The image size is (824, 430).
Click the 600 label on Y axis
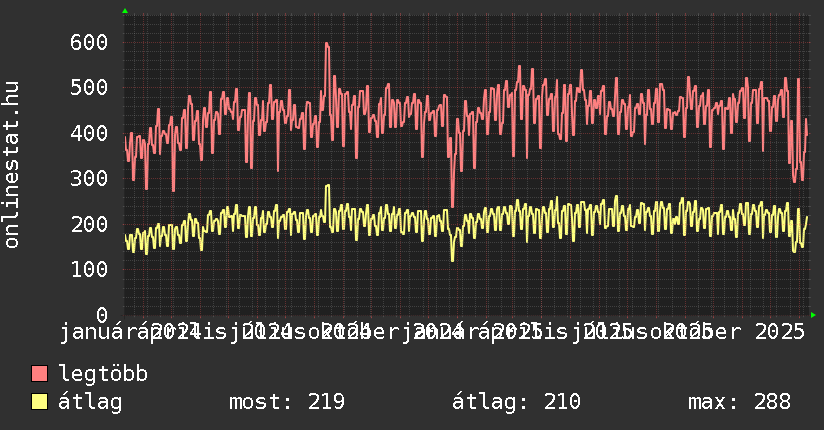click(x=89, y=42)
